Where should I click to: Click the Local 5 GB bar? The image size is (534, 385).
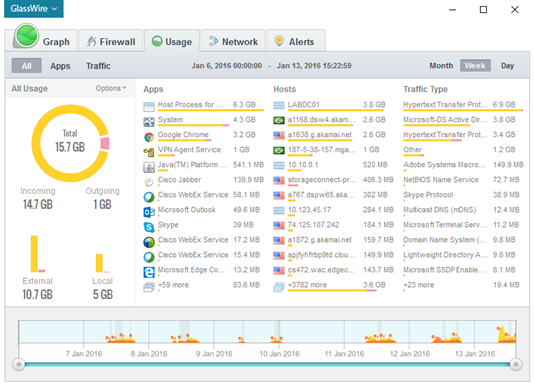coord(99,263)
